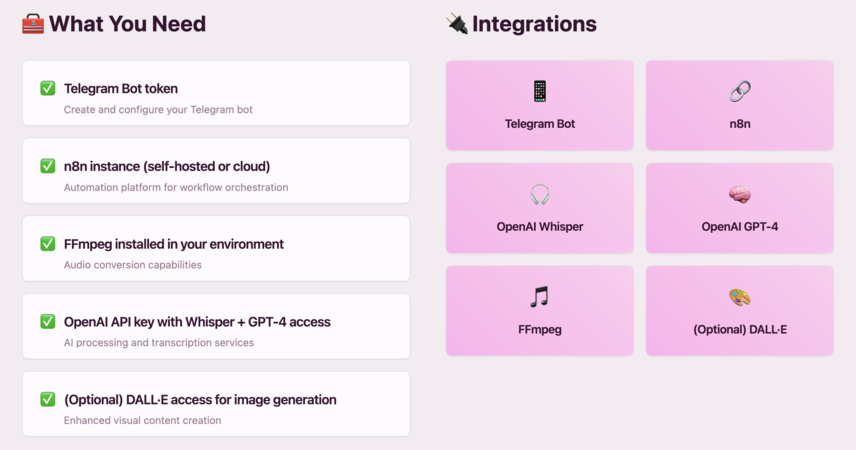This screenshot has height=450, width=856.
Task: Click the toolbox icon beside What You Need
Action: pyautogui.click(x=33, y=24)
